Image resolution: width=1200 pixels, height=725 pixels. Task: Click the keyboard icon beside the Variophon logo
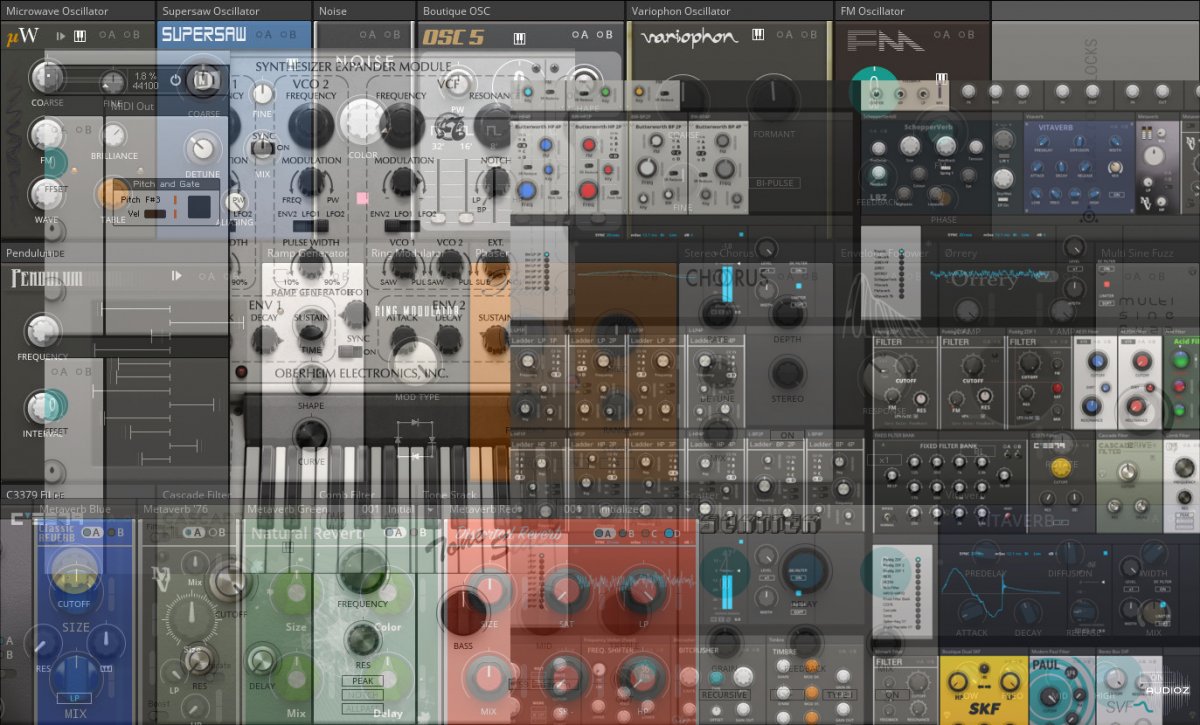[758, 35]
